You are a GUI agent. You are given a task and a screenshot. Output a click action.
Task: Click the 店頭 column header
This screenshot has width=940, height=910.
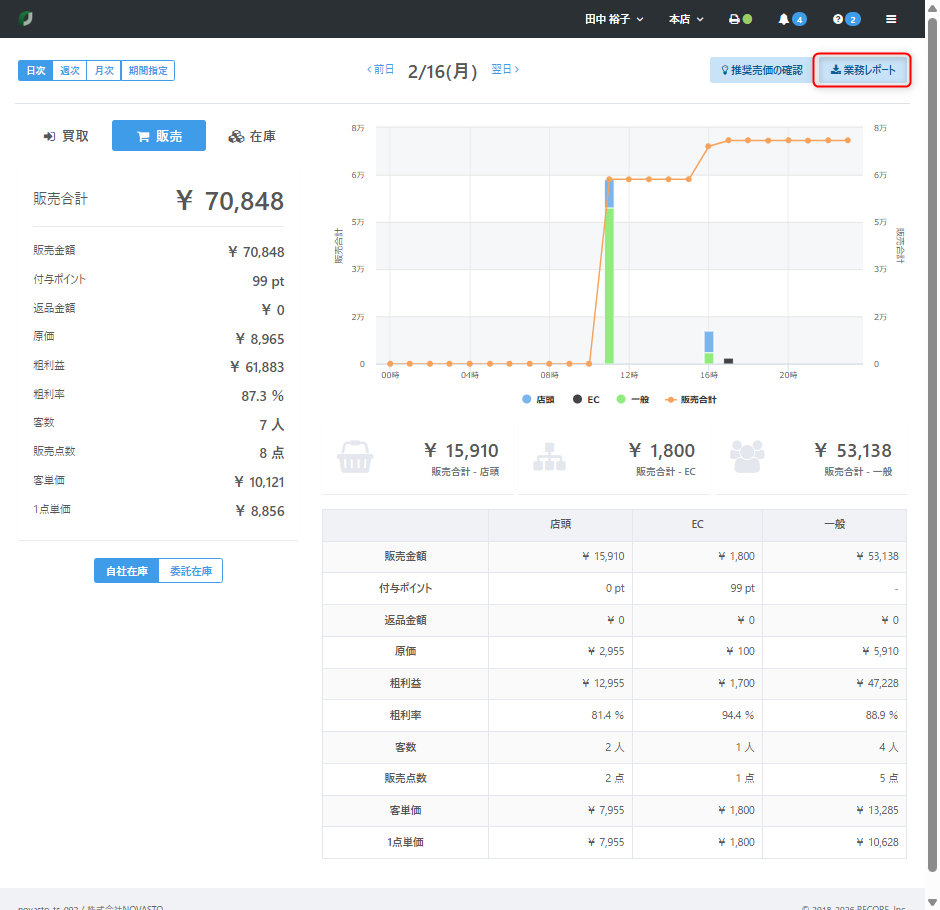[x=560, y=524]
